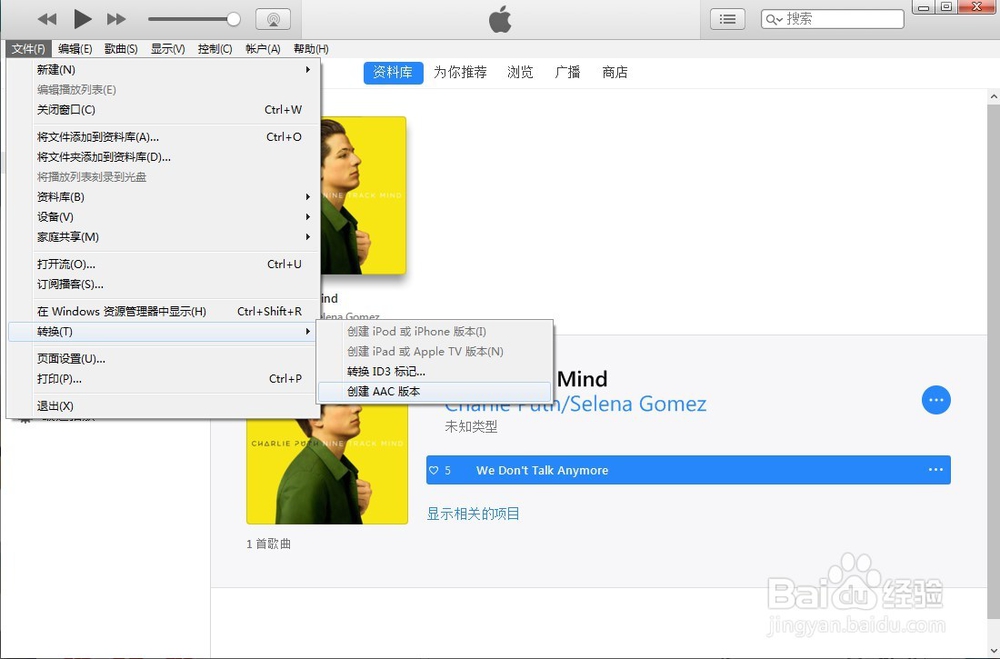Click the 未知类型 genre text
The width and height of the screenshot is (1000, 659).
coord(471,427)
